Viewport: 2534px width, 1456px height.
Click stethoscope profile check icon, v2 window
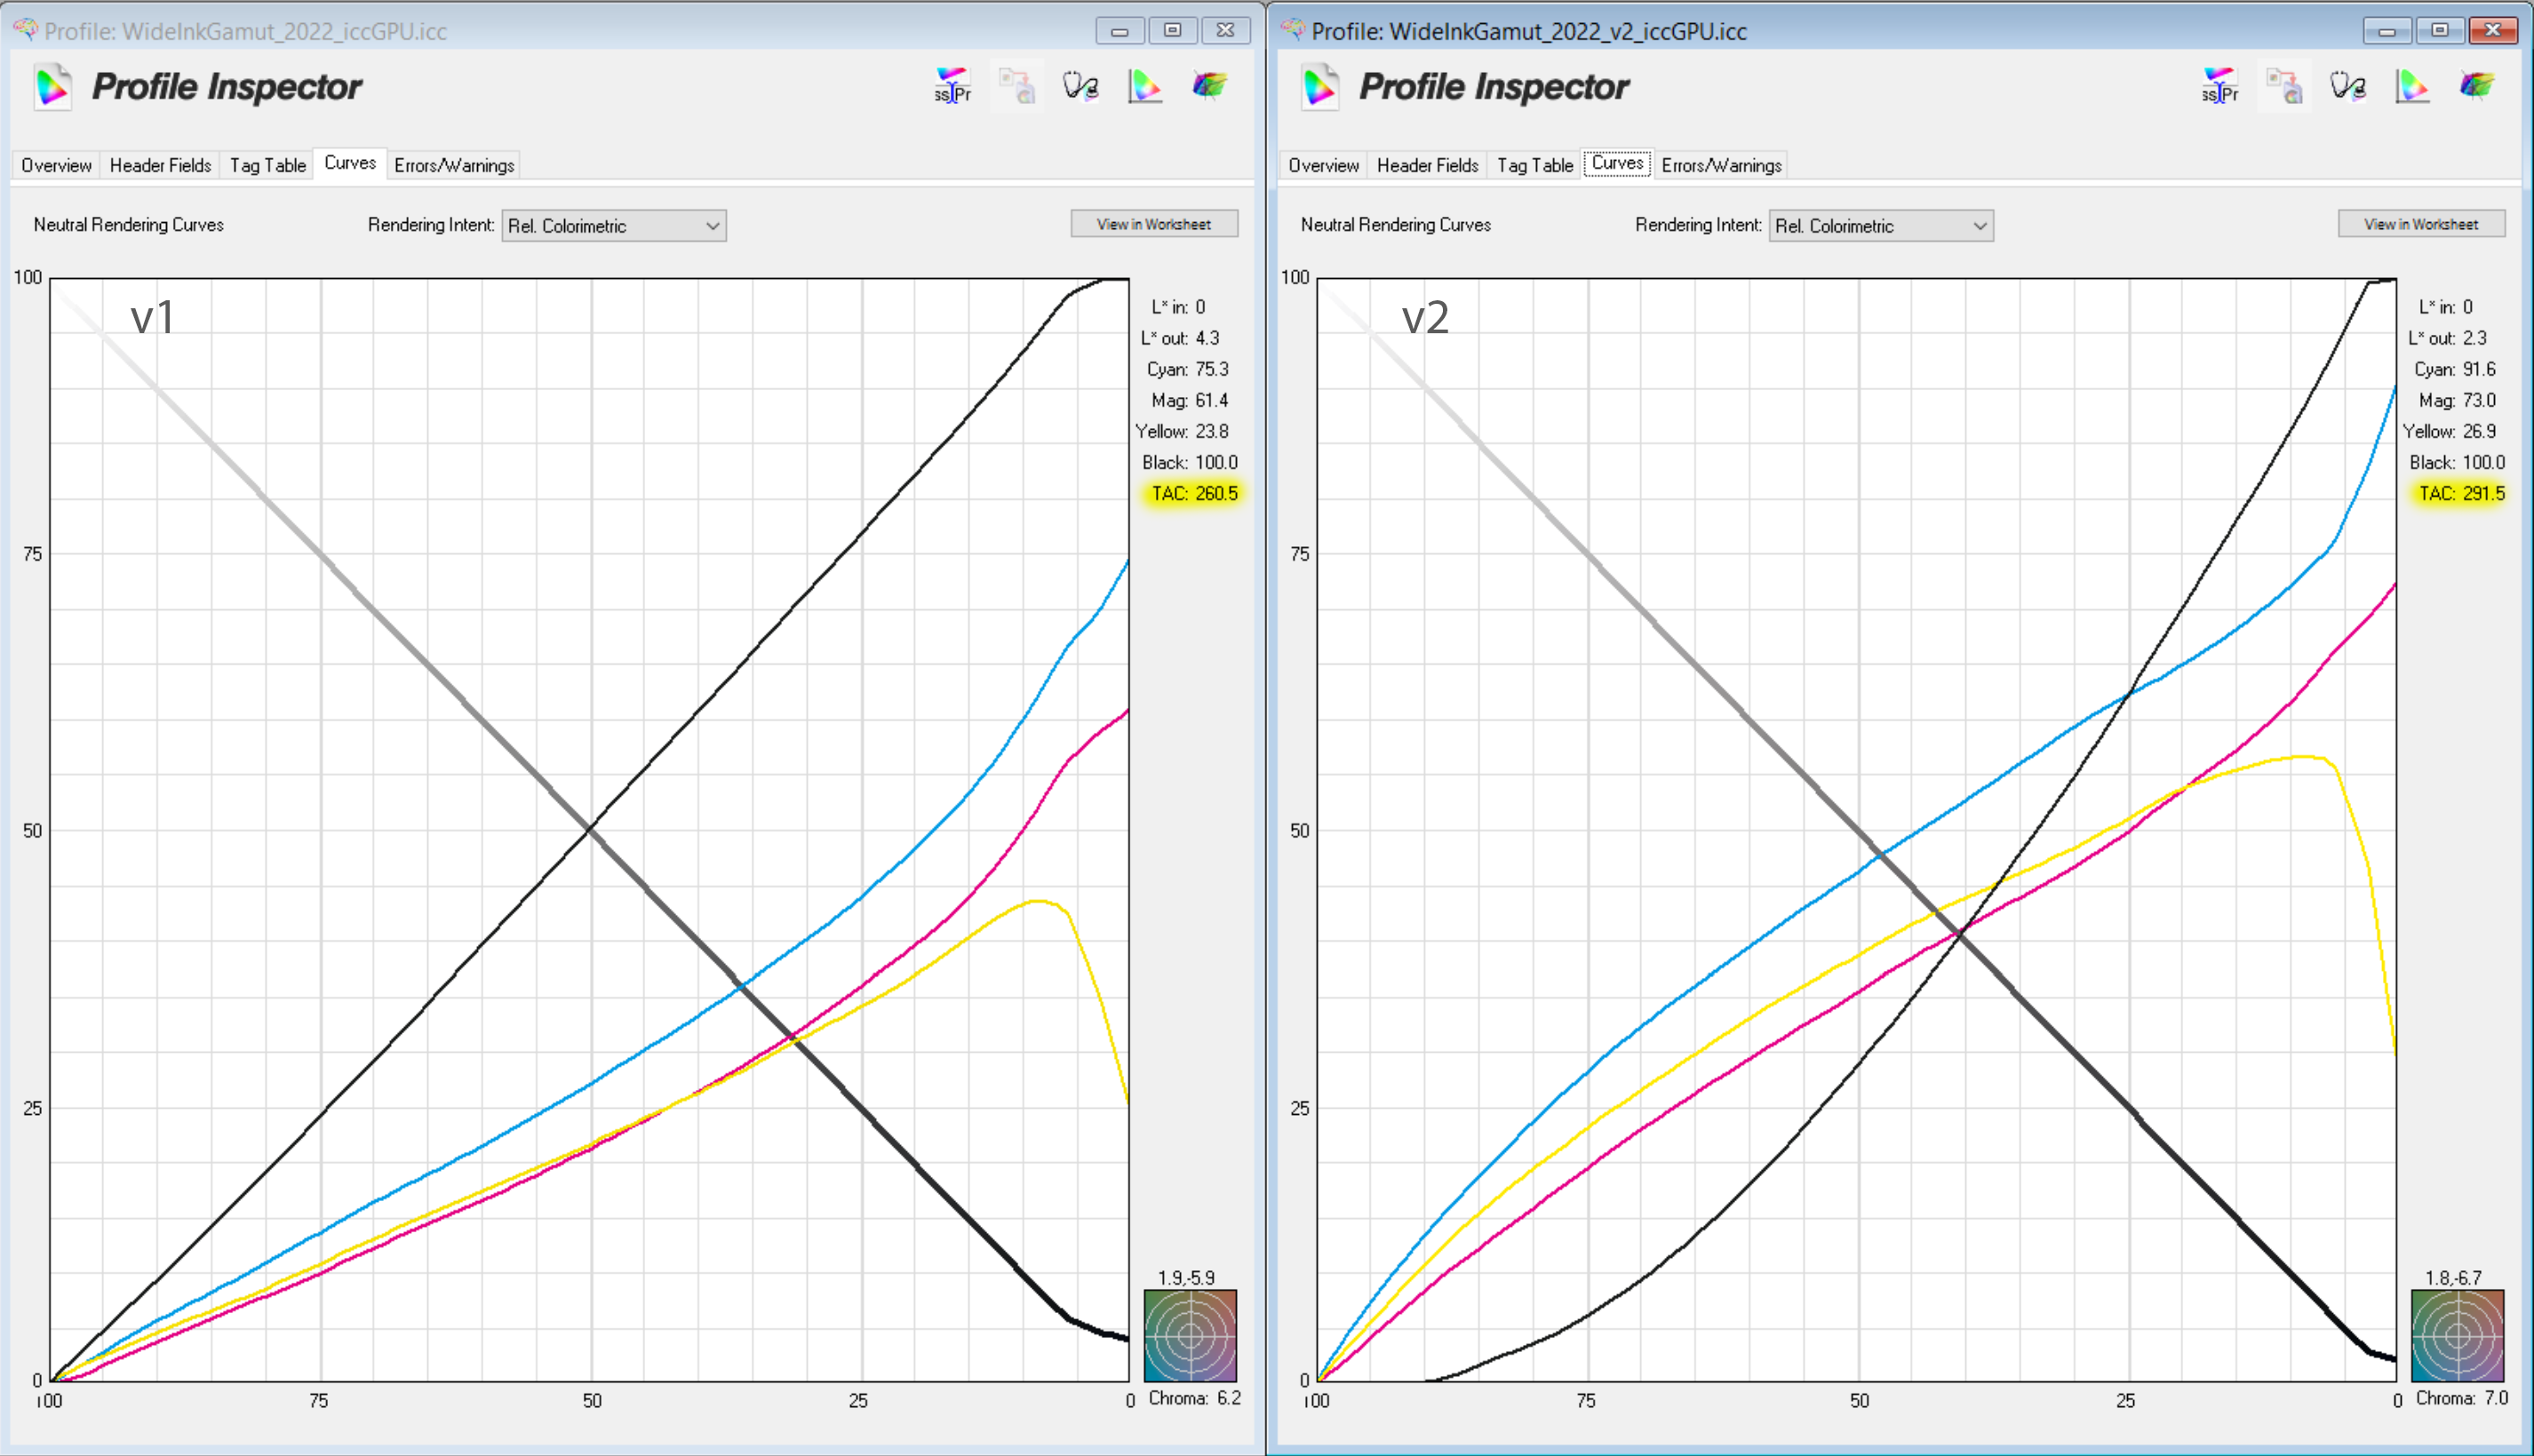[x=2347, y=86]
